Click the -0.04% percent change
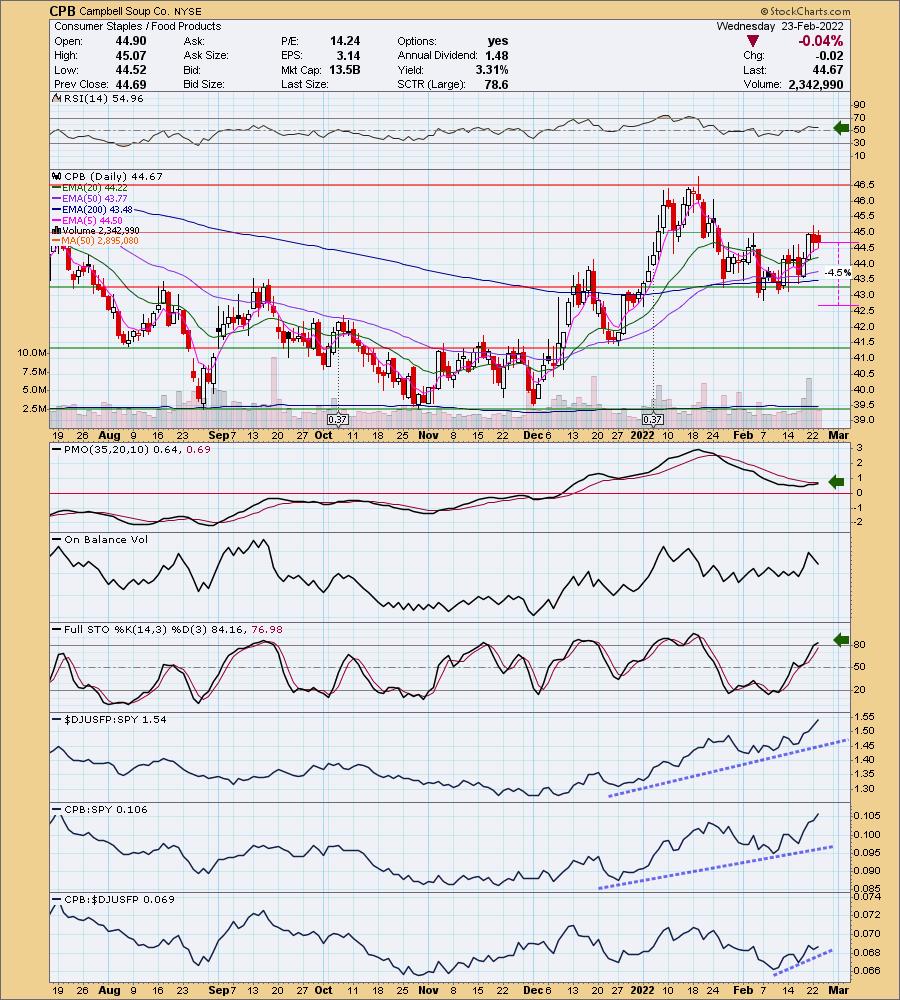 click(x=820, y=41)
